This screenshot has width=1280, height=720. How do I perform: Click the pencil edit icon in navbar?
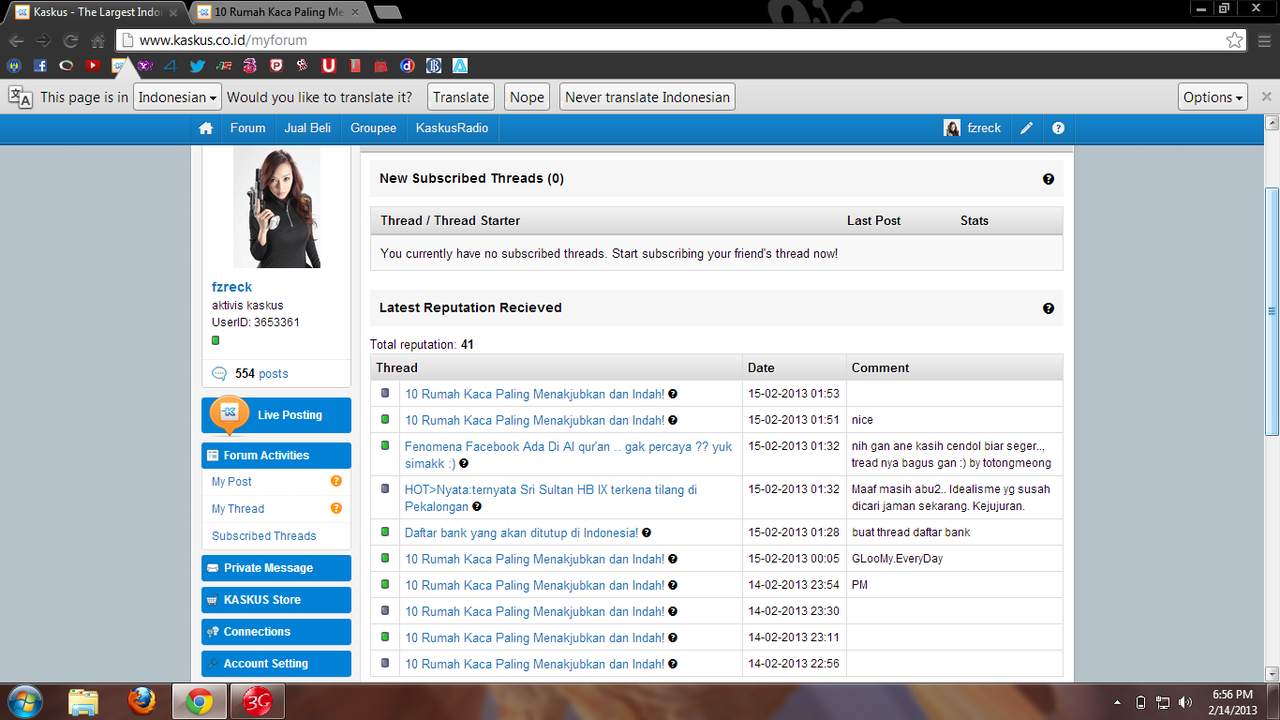[1027, 128]
